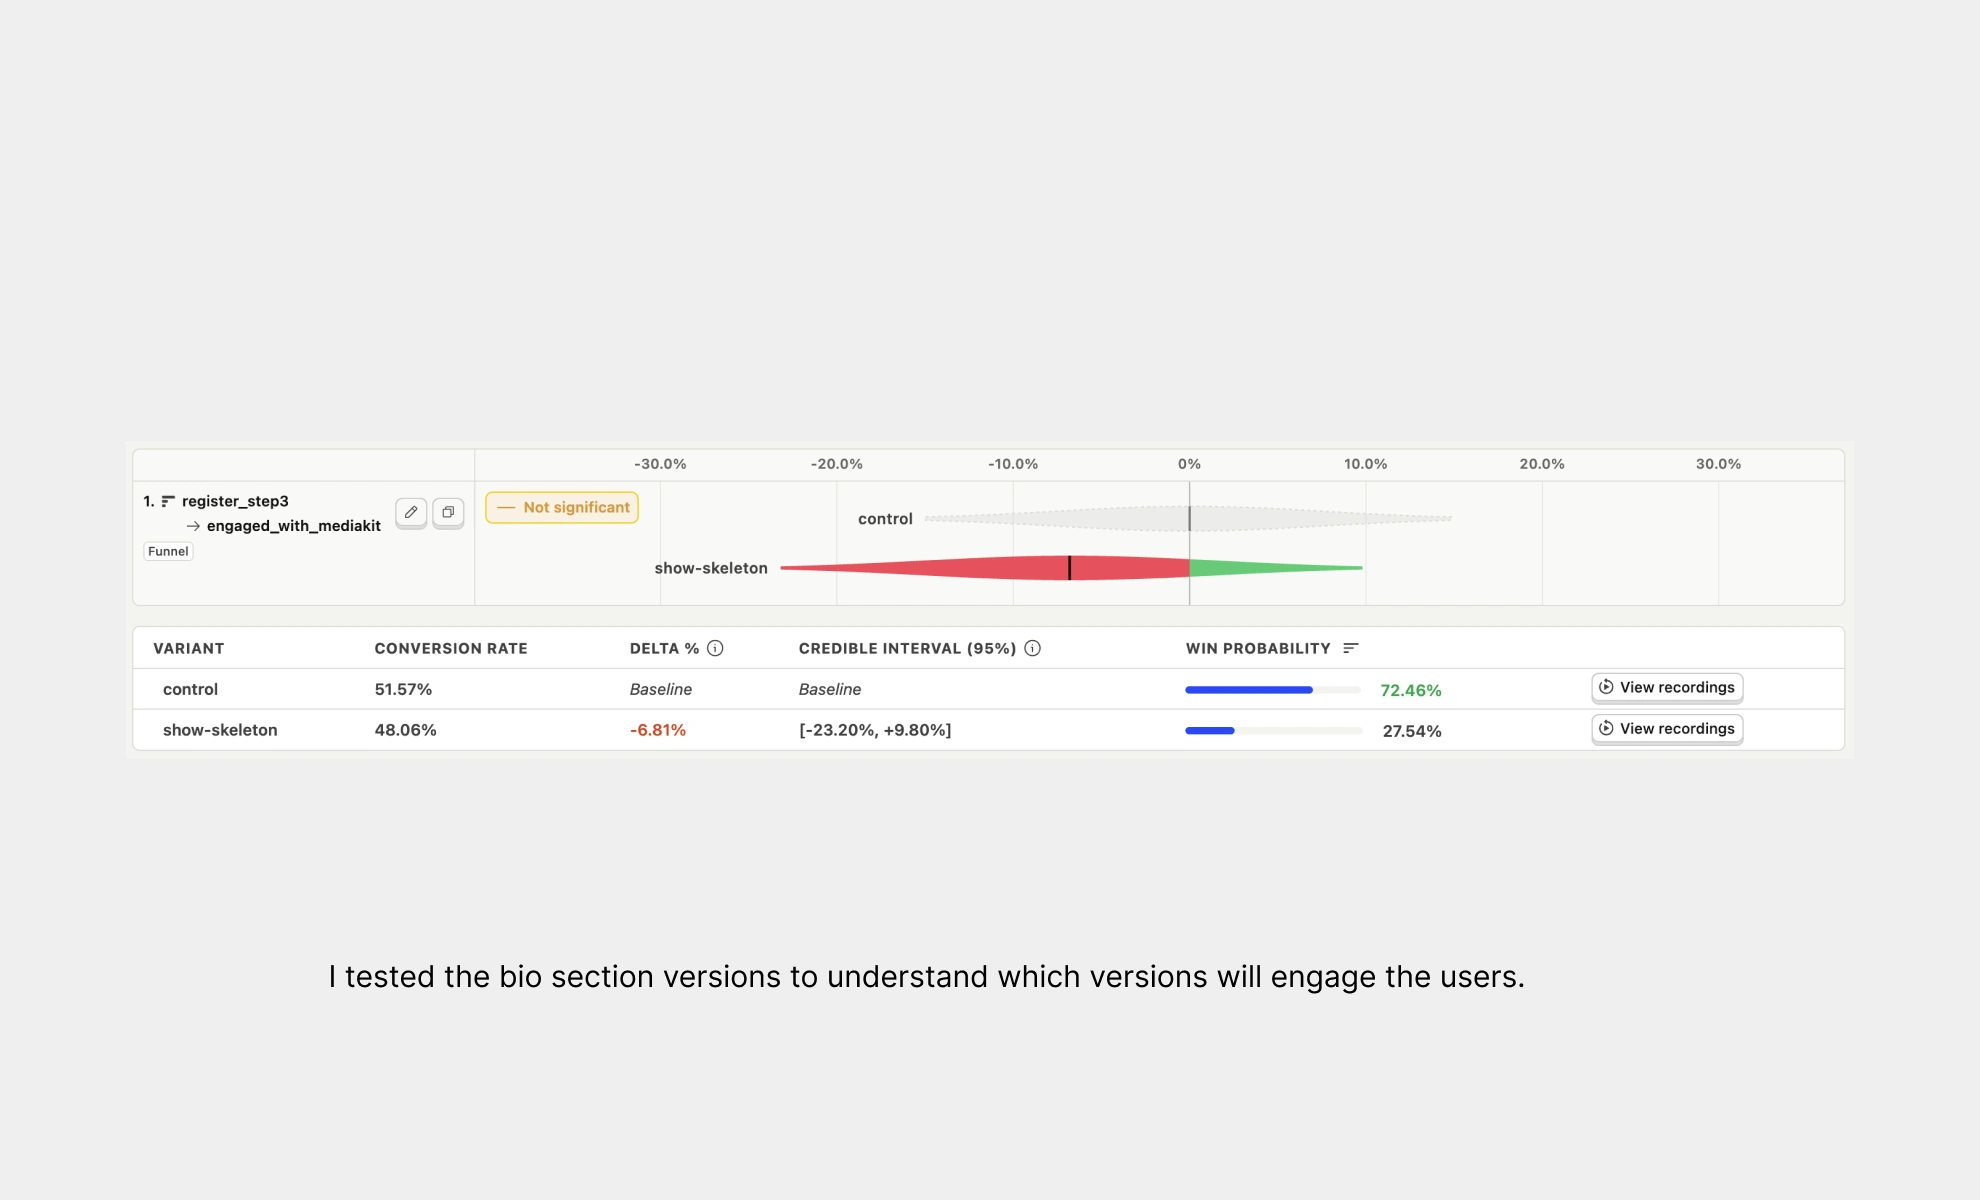
Task: Click the red show-skeleton distribution curve
Action: tap(1069, 567)
